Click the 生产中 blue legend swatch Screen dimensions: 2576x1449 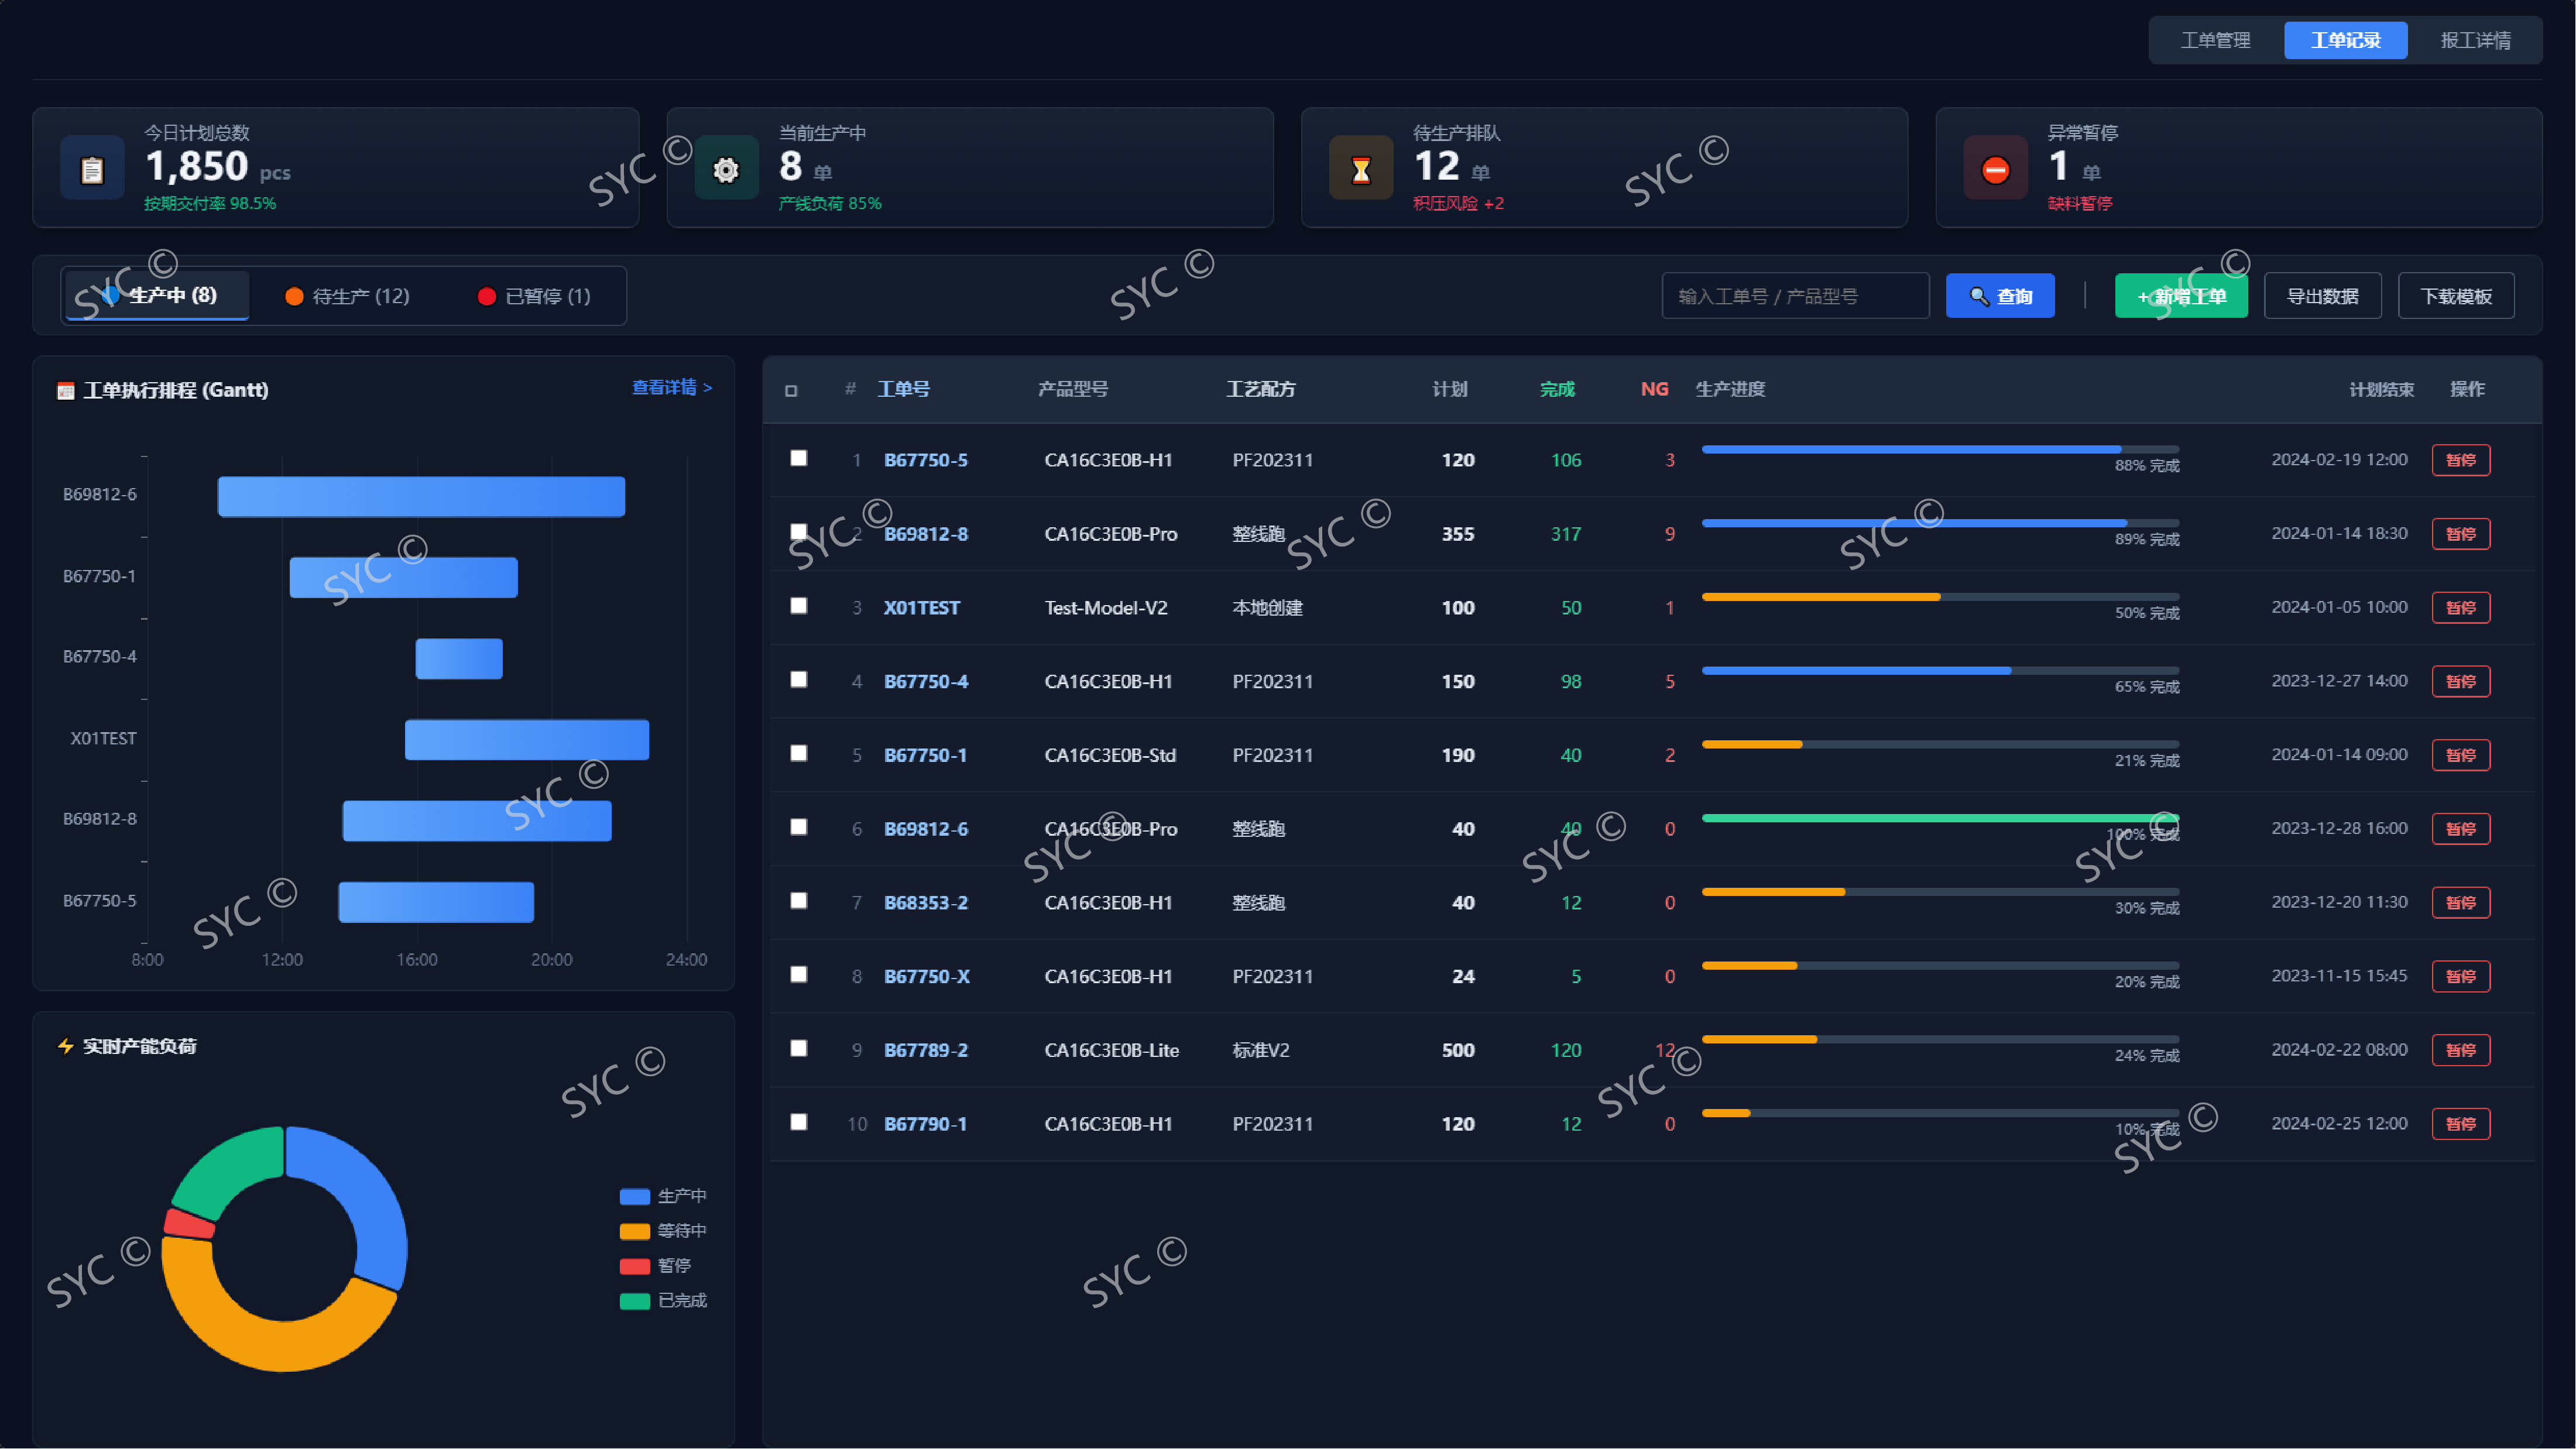click(x=634, y=1196)
